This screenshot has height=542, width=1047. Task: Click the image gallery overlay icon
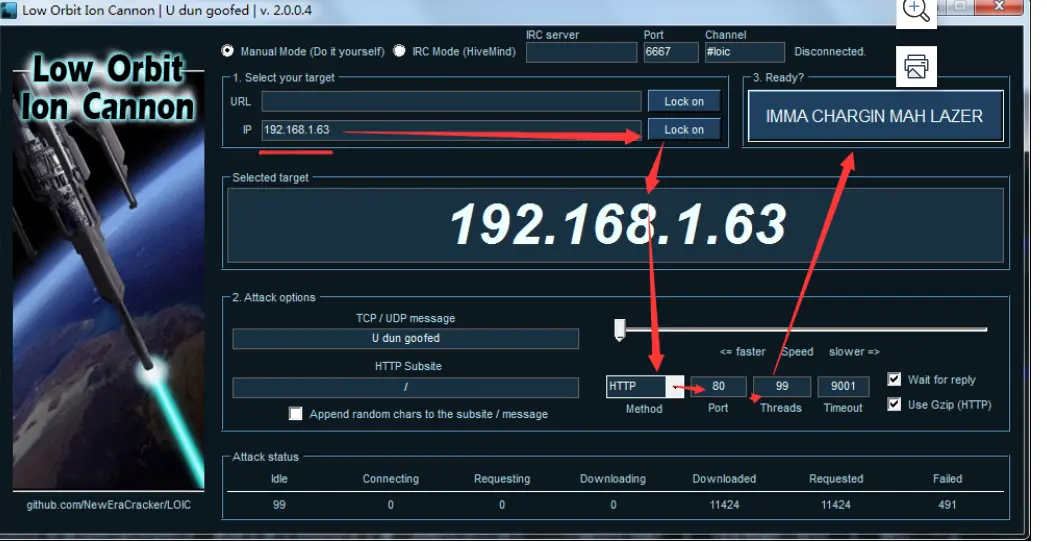(x=915, y=67)
